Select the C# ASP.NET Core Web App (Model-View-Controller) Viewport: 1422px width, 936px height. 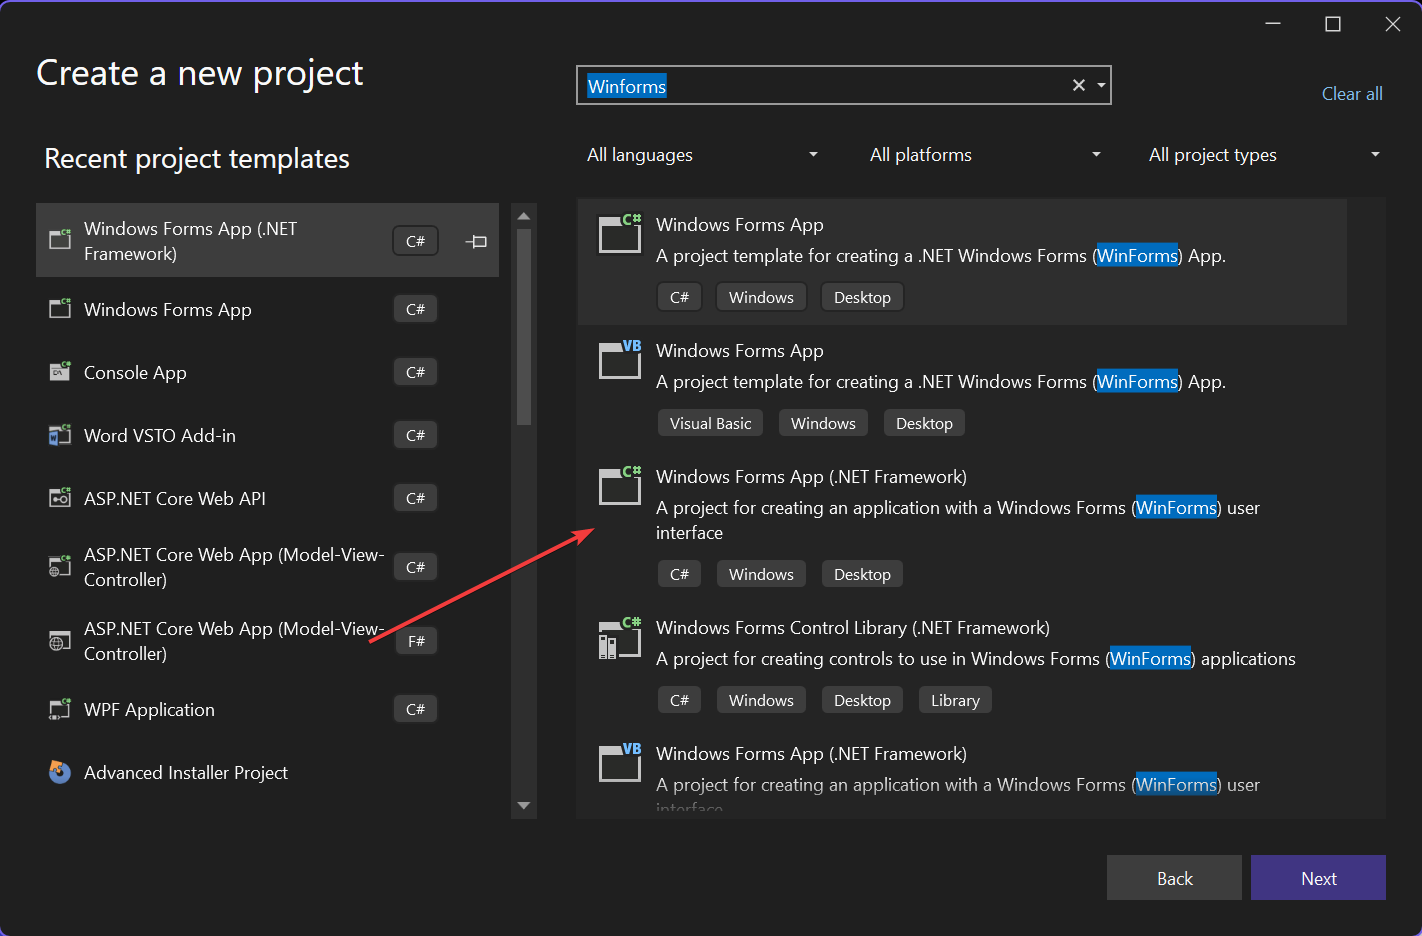tap(267, 567)
